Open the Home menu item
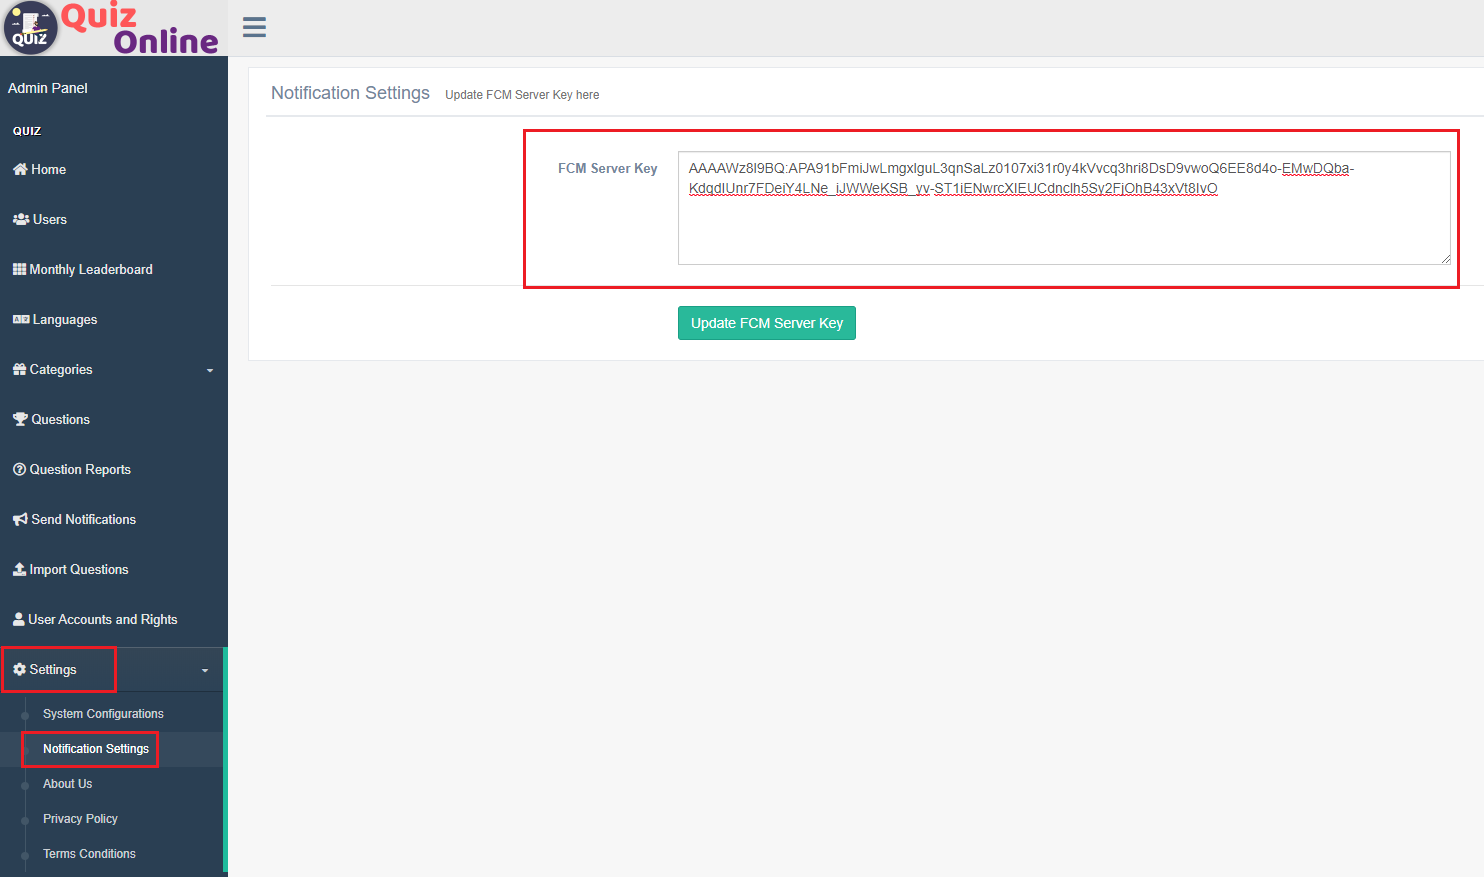Viewport: 1484px width, 877px height. pos(114,169)
